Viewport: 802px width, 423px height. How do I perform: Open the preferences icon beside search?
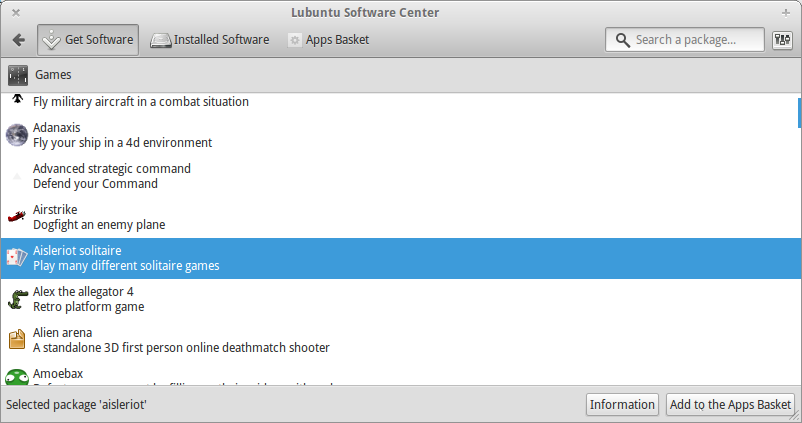point(782,40)
